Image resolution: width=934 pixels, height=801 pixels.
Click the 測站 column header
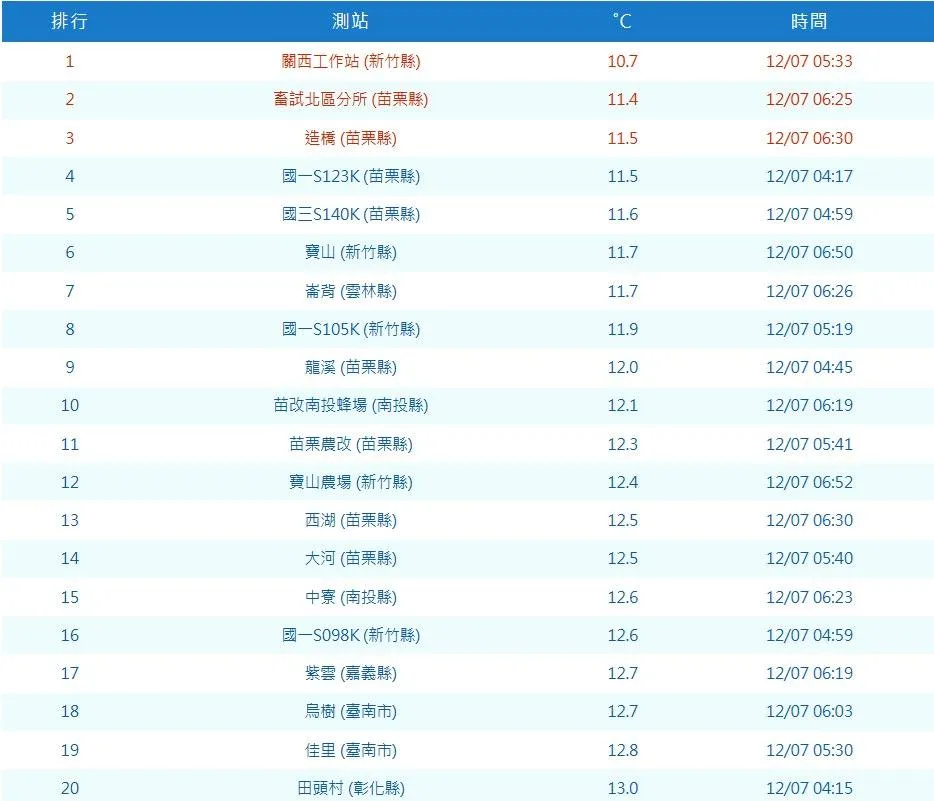pos(350,21)
